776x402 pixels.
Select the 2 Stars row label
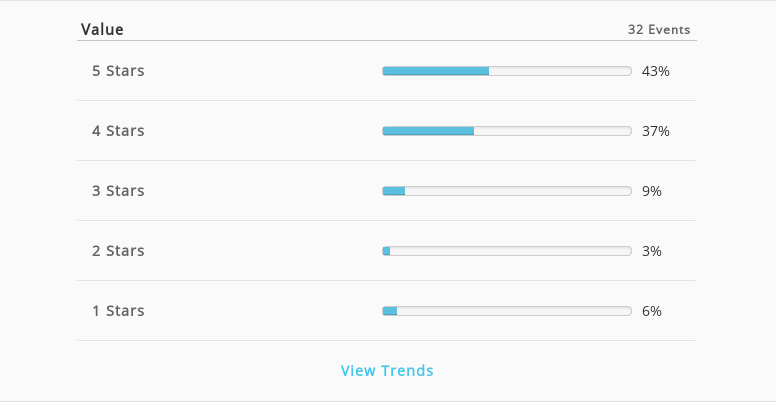(118, 251)
